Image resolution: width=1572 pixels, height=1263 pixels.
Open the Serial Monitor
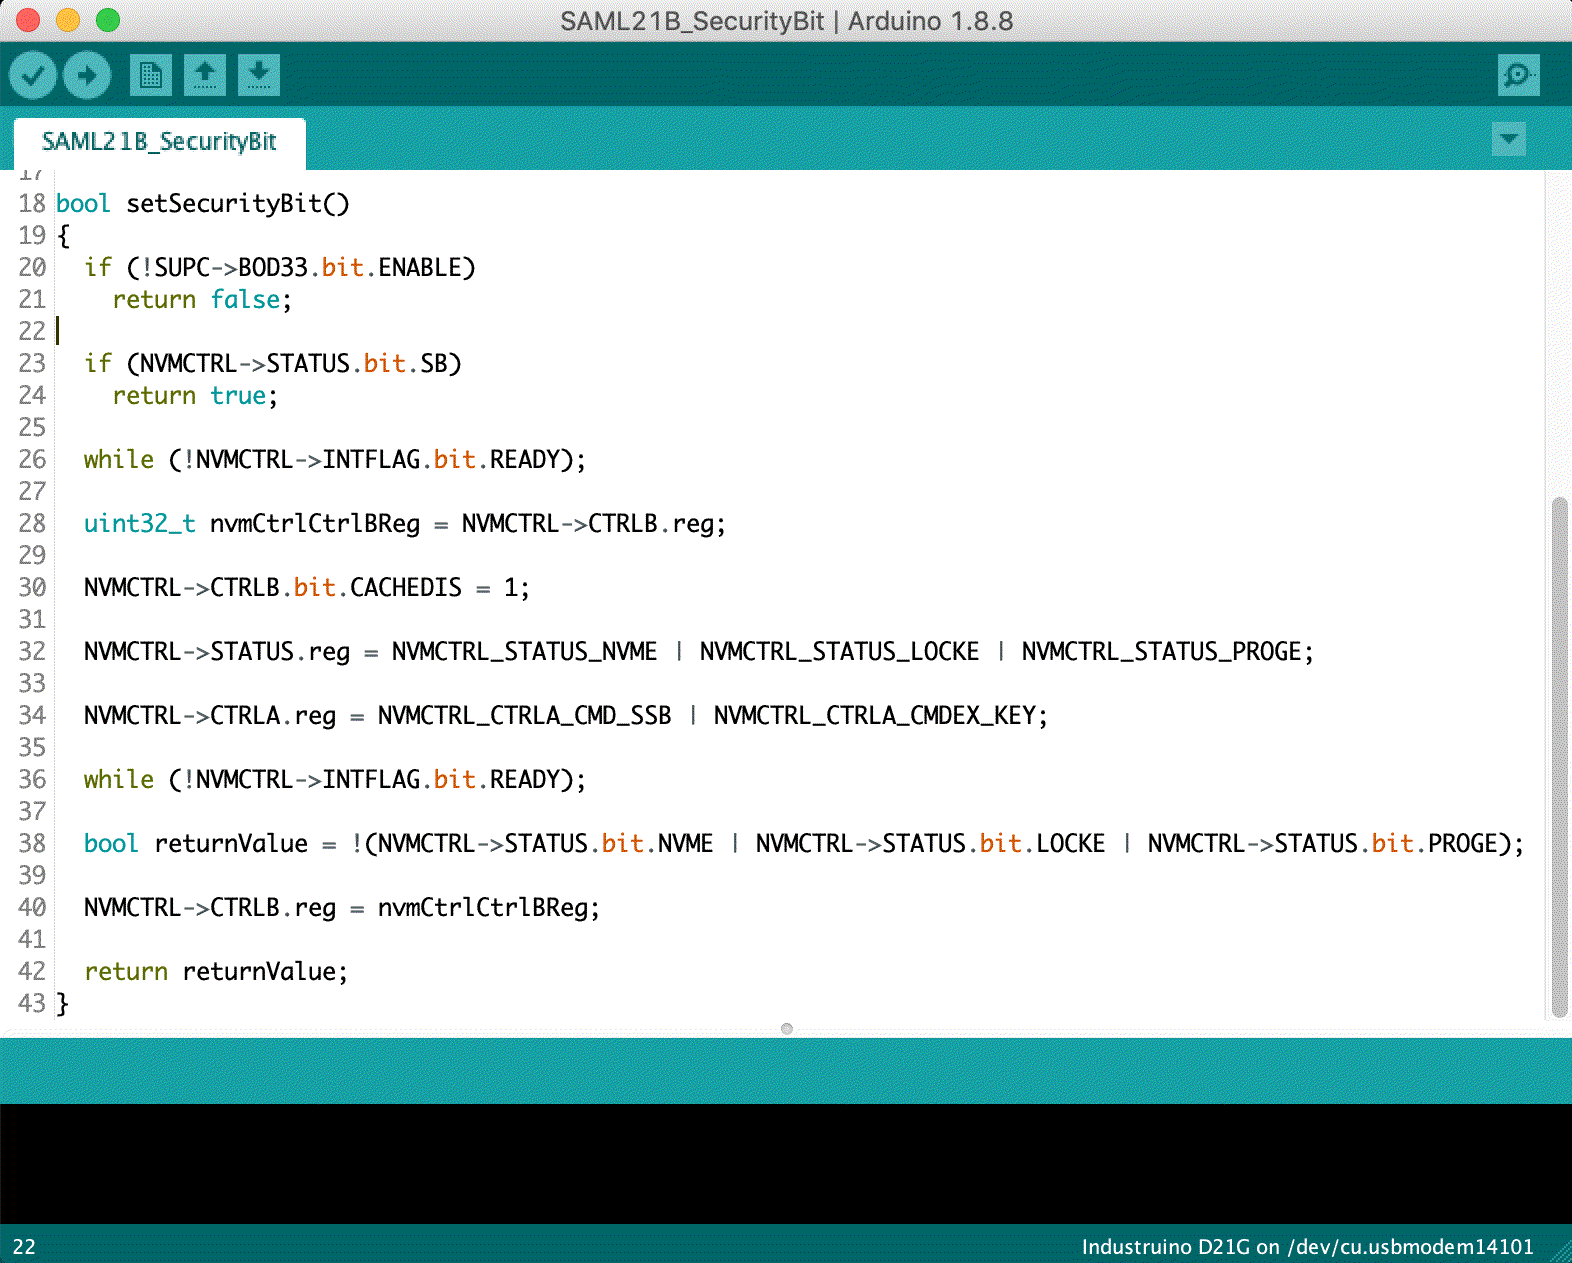[1518, 75]
